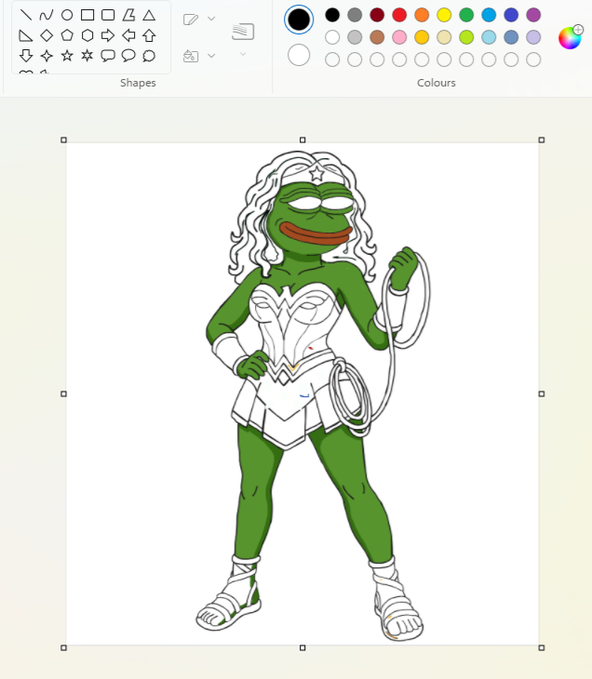592x679 pixels.
Task: Open the shape Fill options
Action: pyautogui.click(x=199, y=56)
